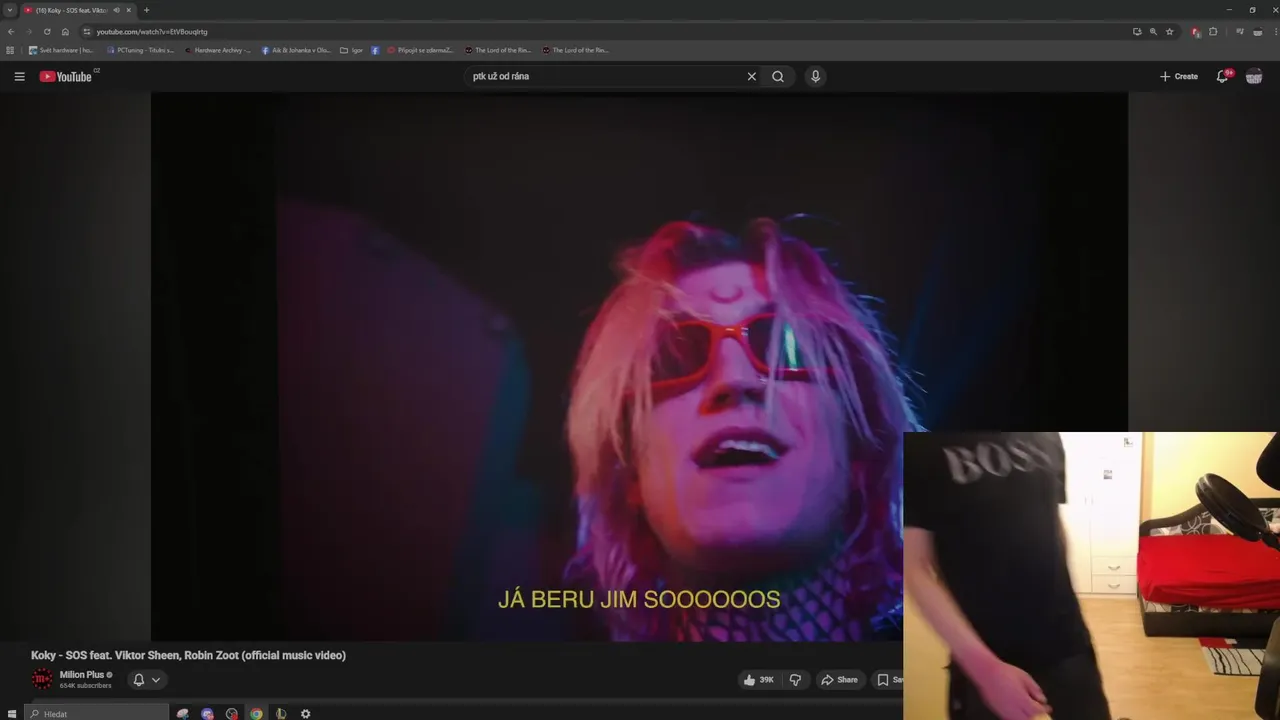The height and width of the screenshot is (720, 1280).
Task: Click the Hledat taskbar search box
Action: click(x=97, y=713)
